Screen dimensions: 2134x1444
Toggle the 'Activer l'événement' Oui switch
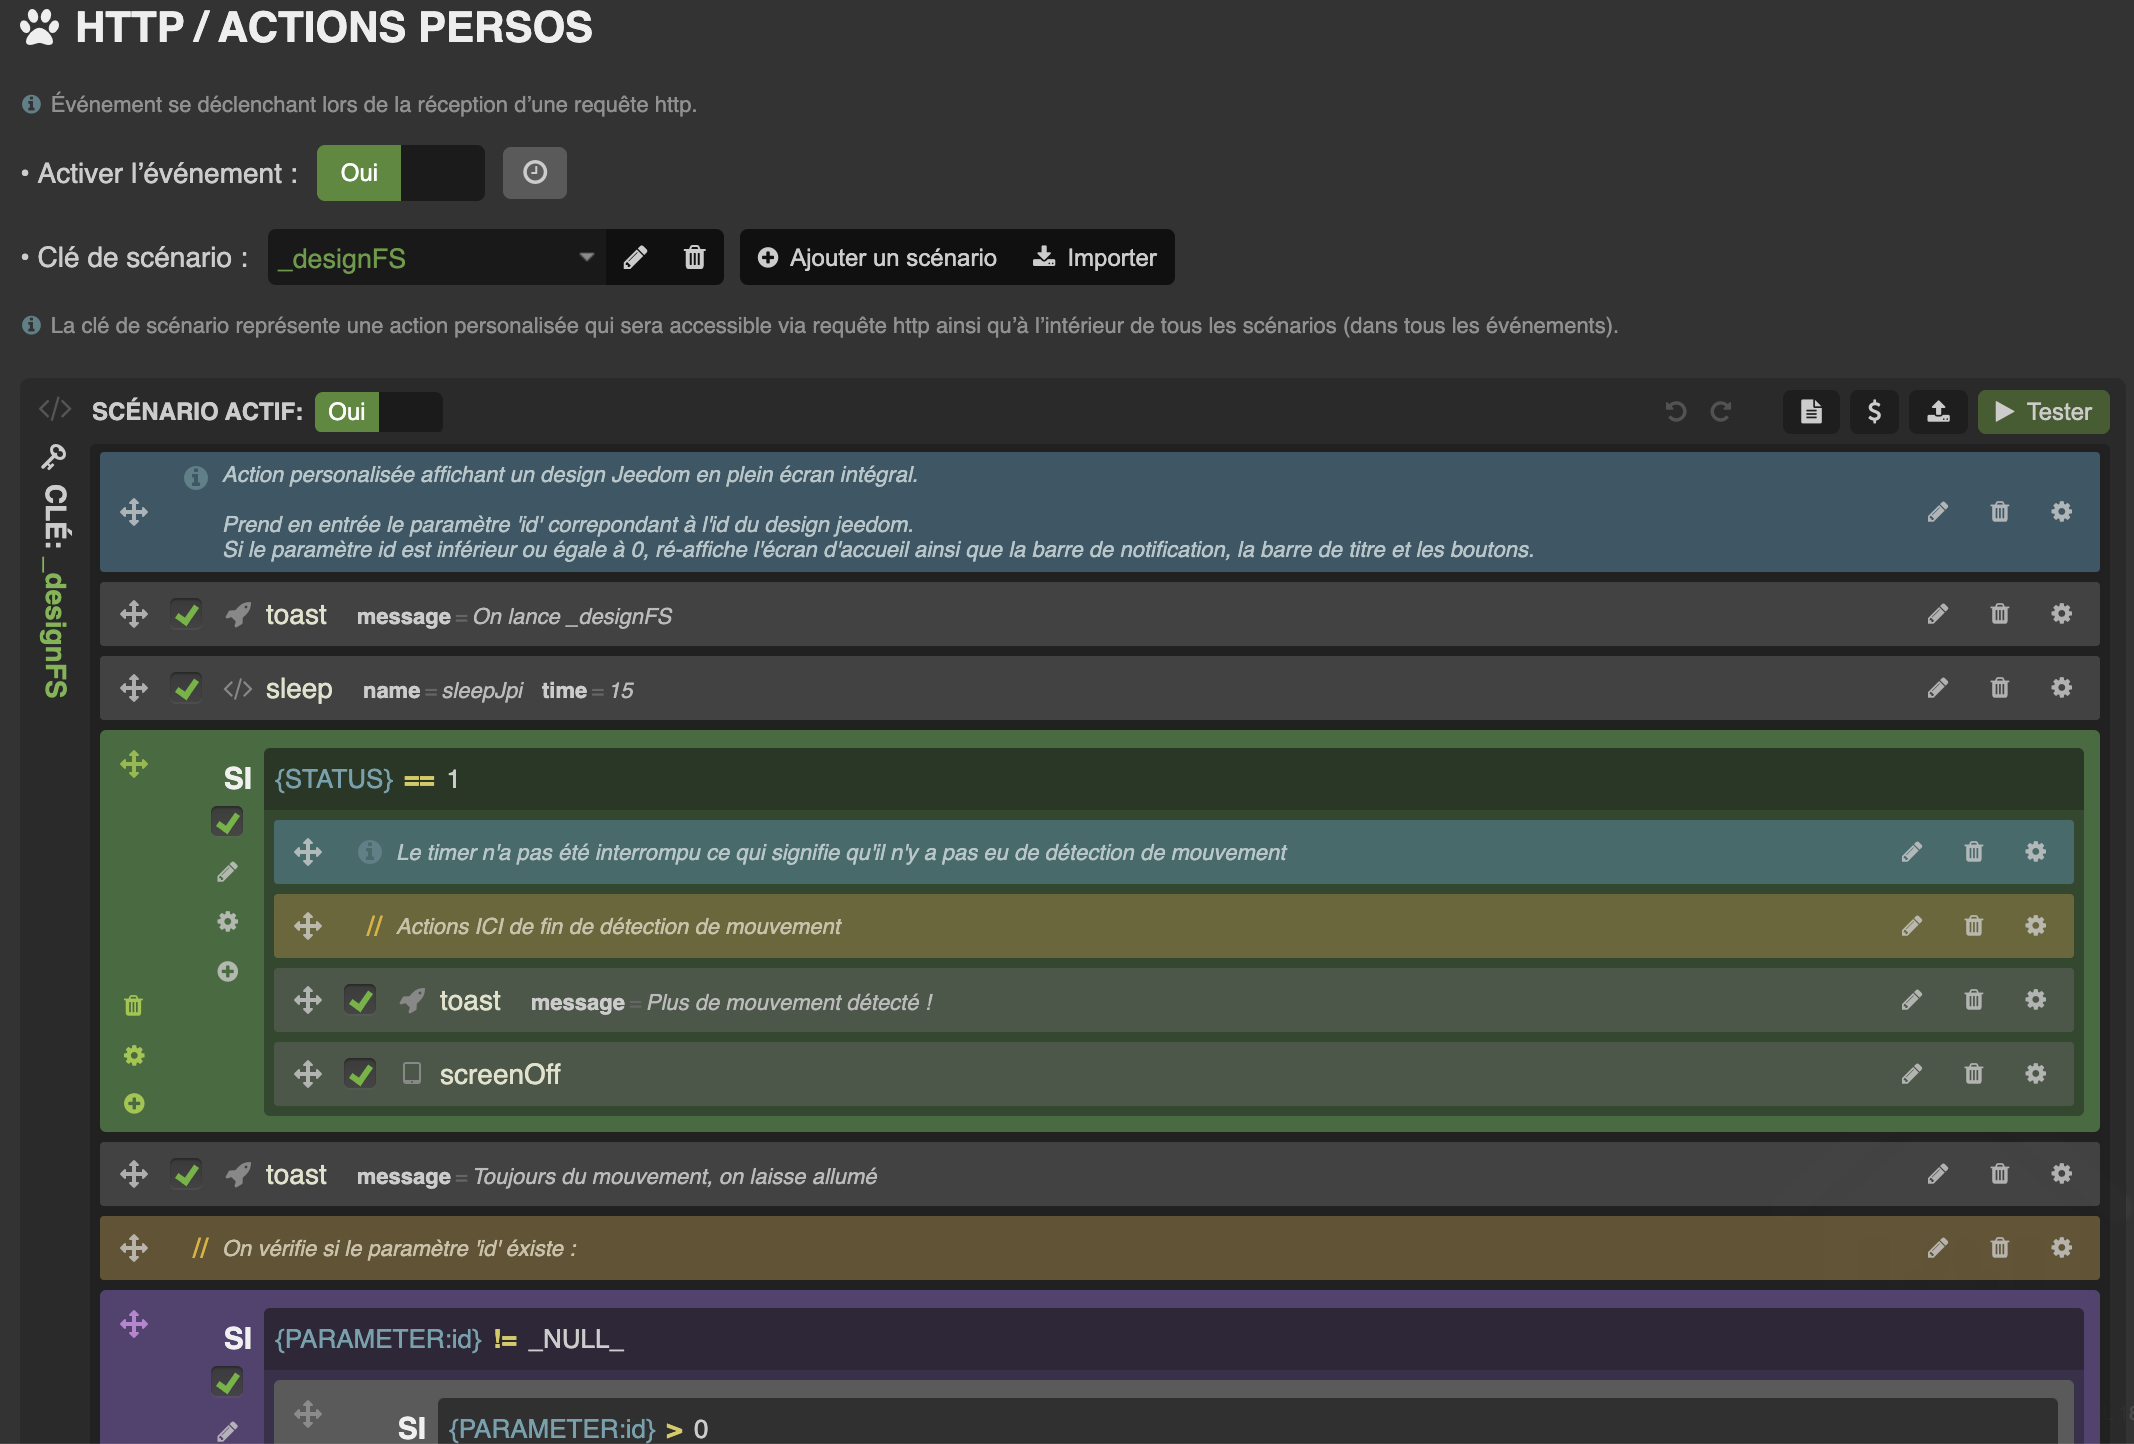click(x=400, y=173)
